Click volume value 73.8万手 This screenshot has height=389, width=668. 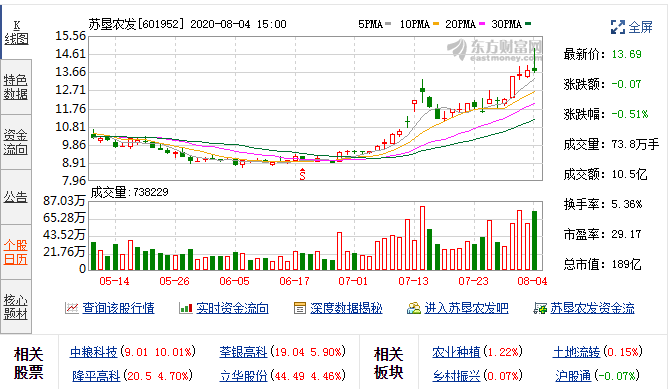(635, 144)
